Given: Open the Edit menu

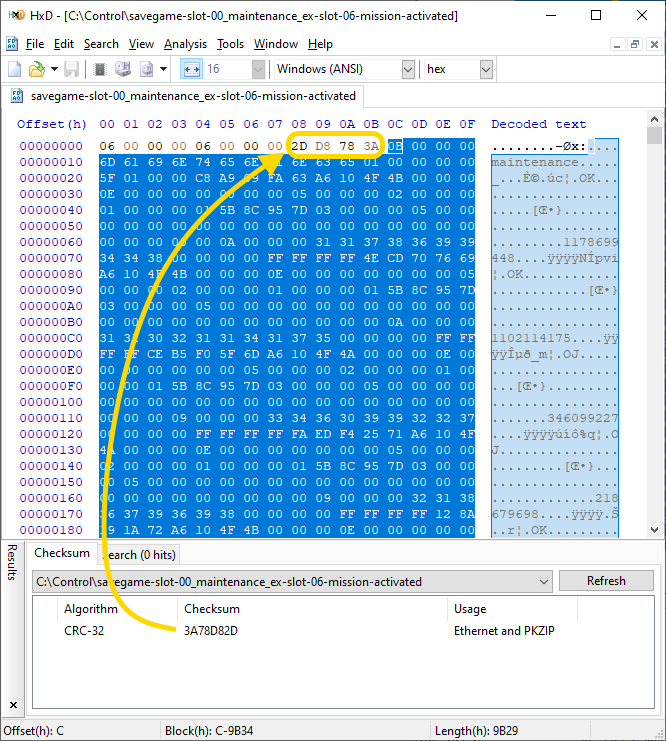Looking at the screenshot, I should [64, 44].
